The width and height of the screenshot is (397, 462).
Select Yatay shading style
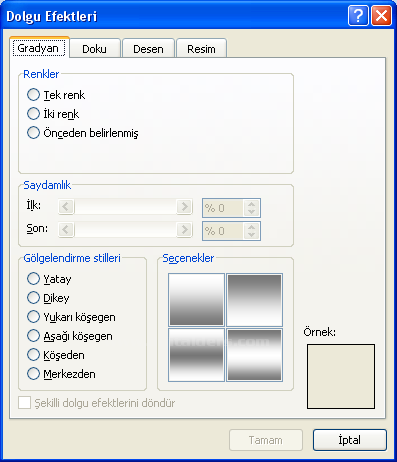33,278
